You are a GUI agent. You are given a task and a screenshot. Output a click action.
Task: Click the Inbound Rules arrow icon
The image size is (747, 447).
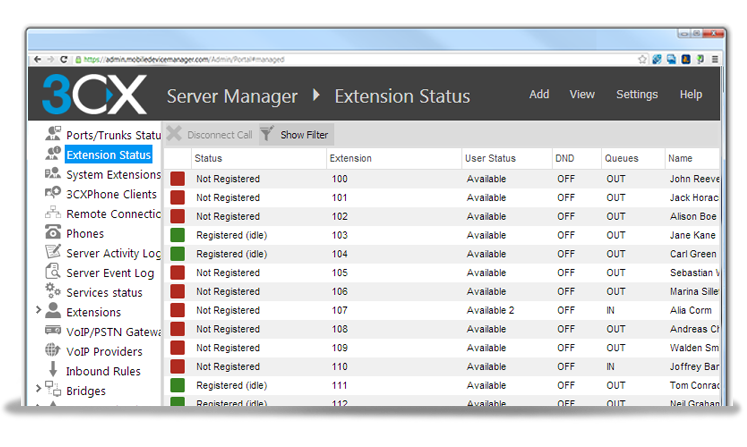pyautogui.click(x=53, y=369)
